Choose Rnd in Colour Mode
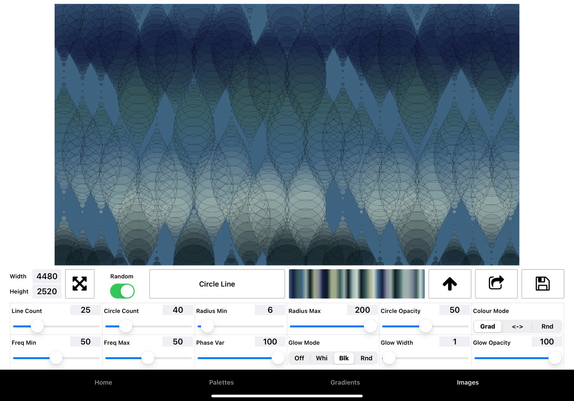The width and height of the screenshot is (574, 401). tap(547, 326)
